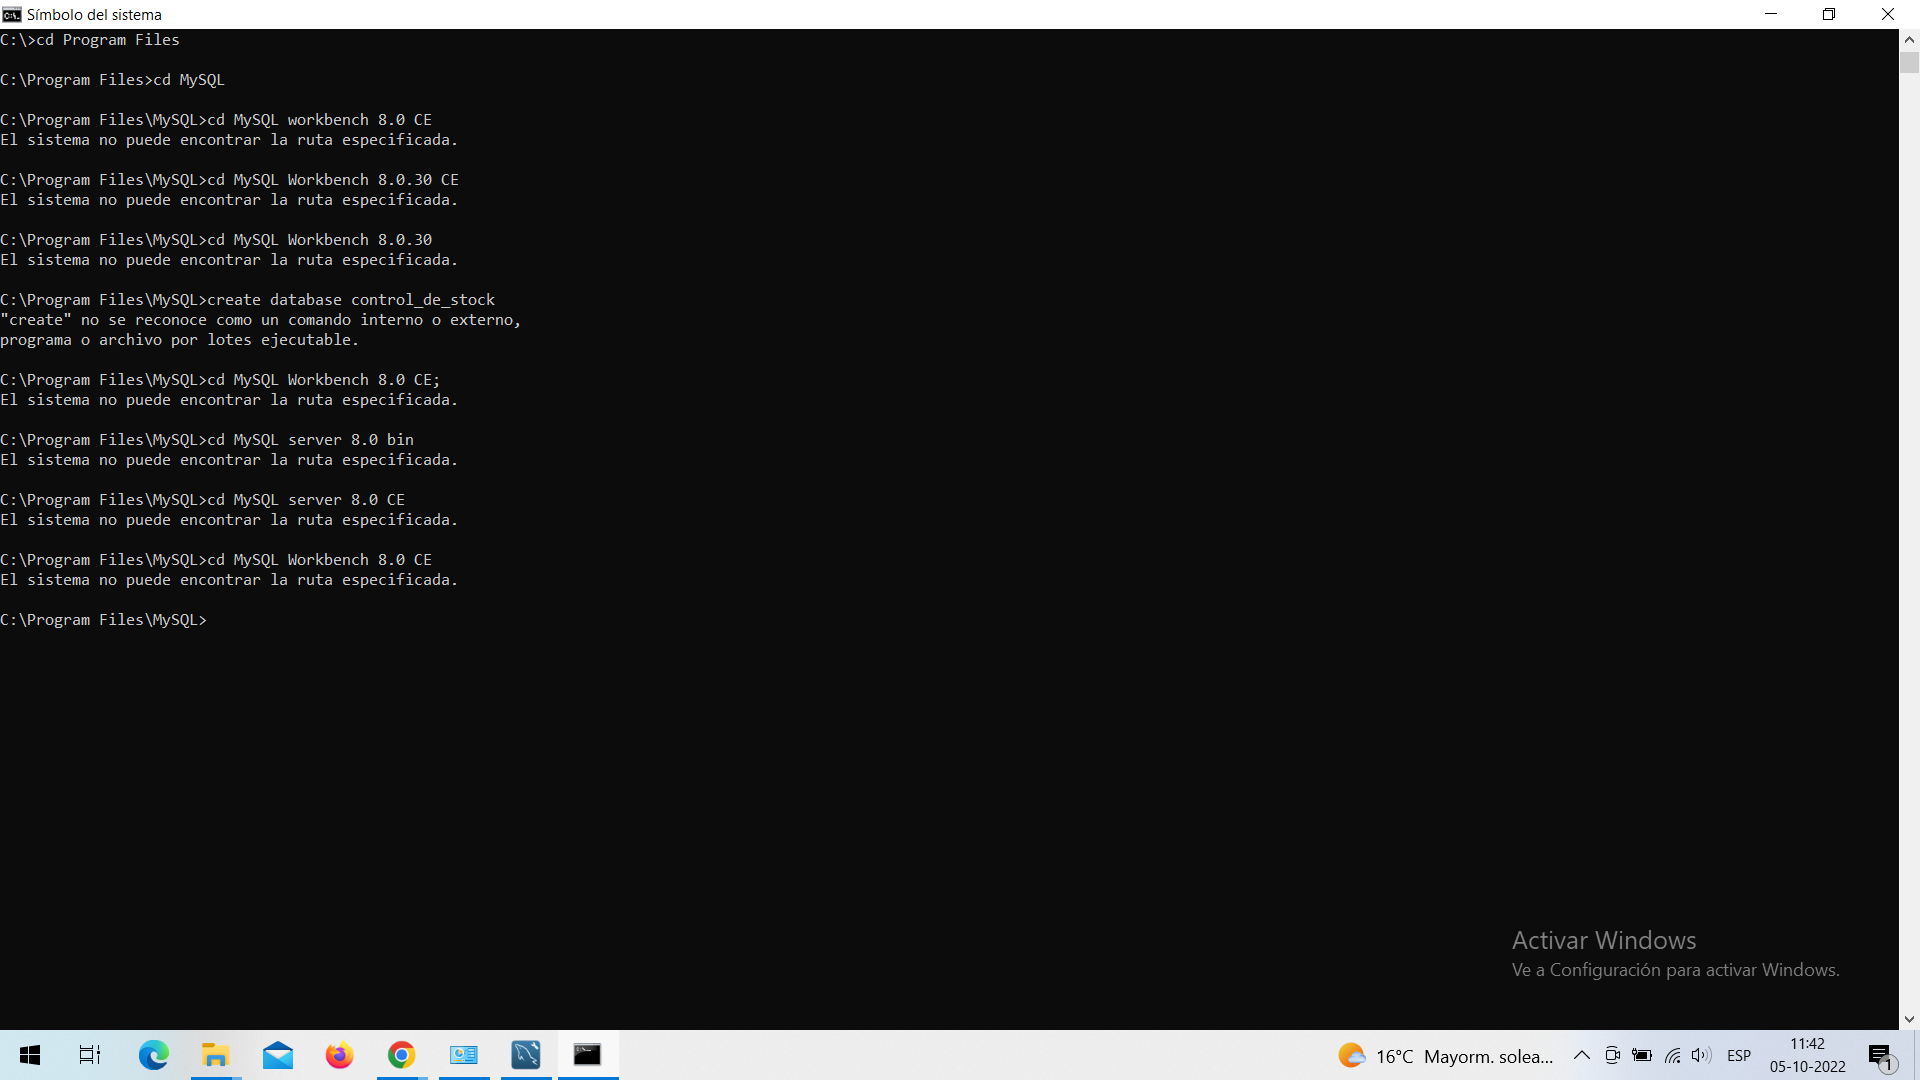Viewport: 1920px width, 1080px height.
Task: Open the volume speaker tray icon
Action: click(x=1701, y=1055)
